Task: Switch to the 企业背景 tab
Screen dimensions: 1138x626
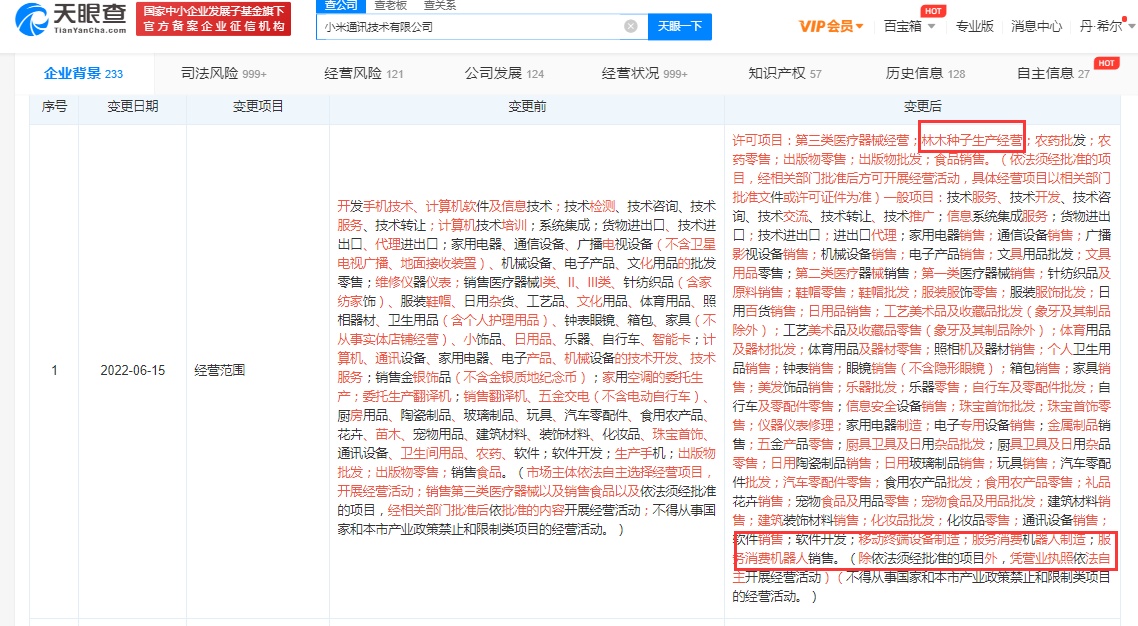Action: (x=83, y=73)
